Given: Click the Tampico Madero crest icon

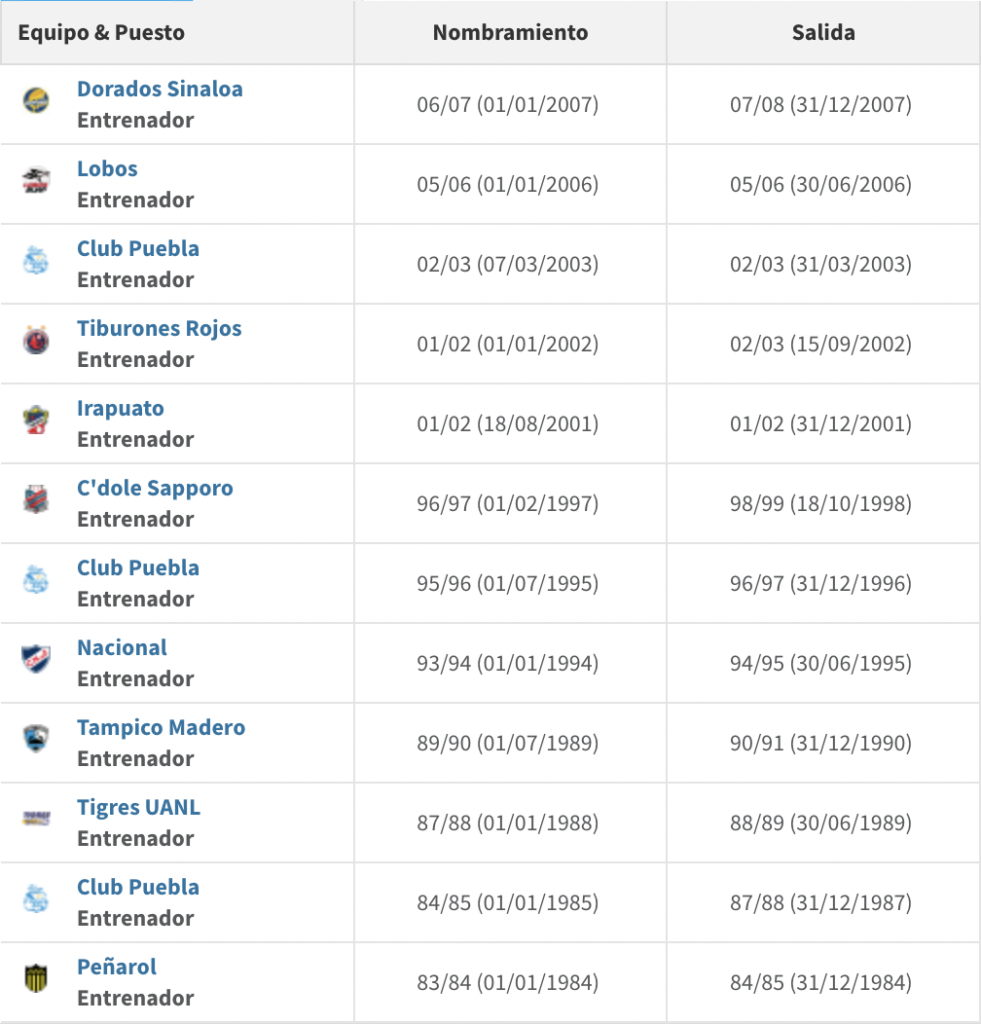Looking at the screenshot, I should click(x=36, y=739).
